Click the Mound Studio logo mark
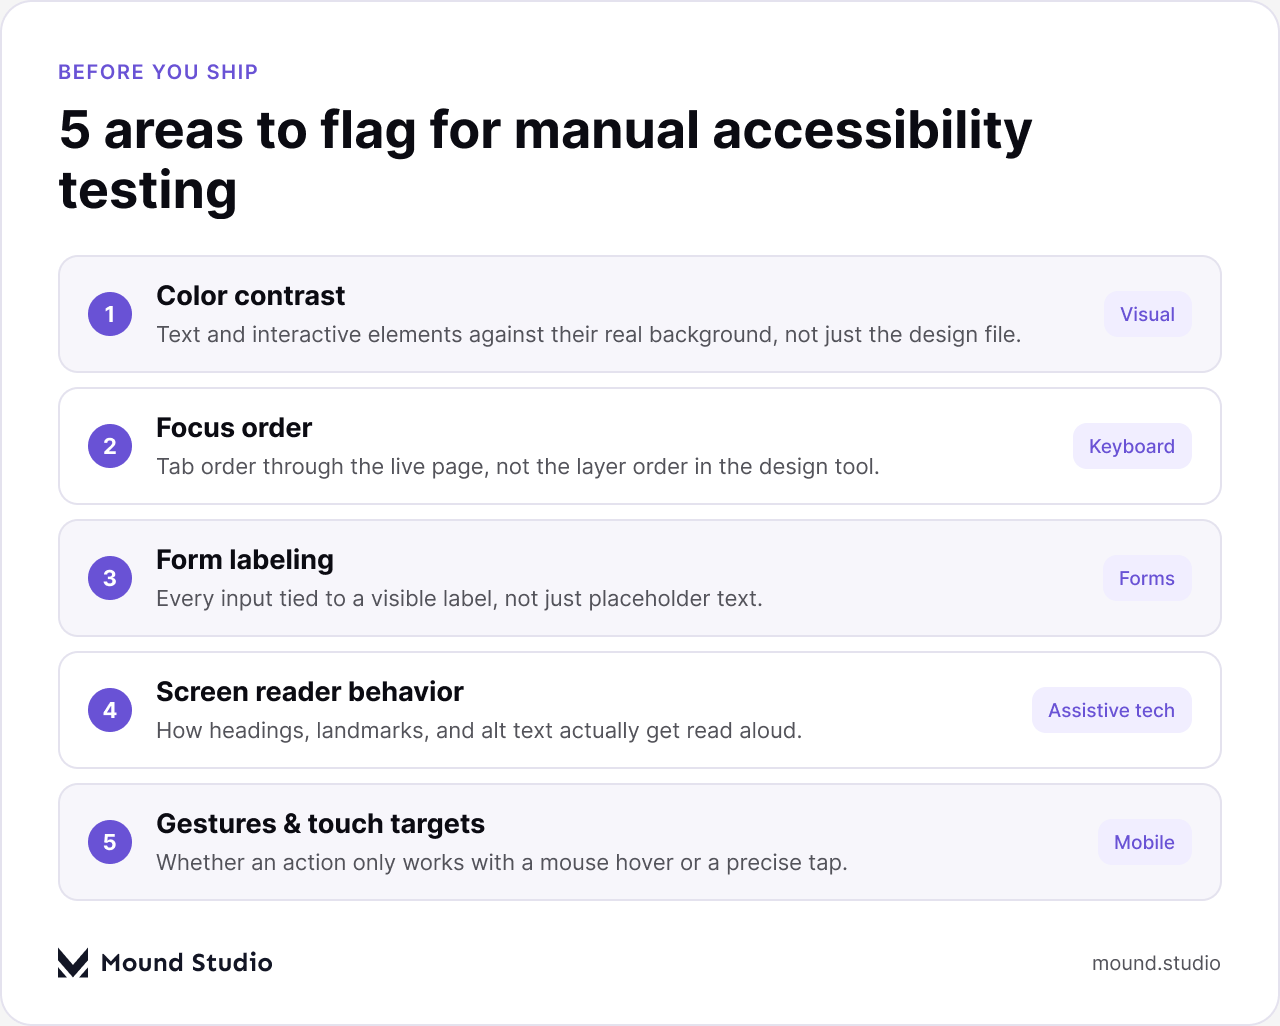The image size is (1280, 1026). [x=73, y=962]
